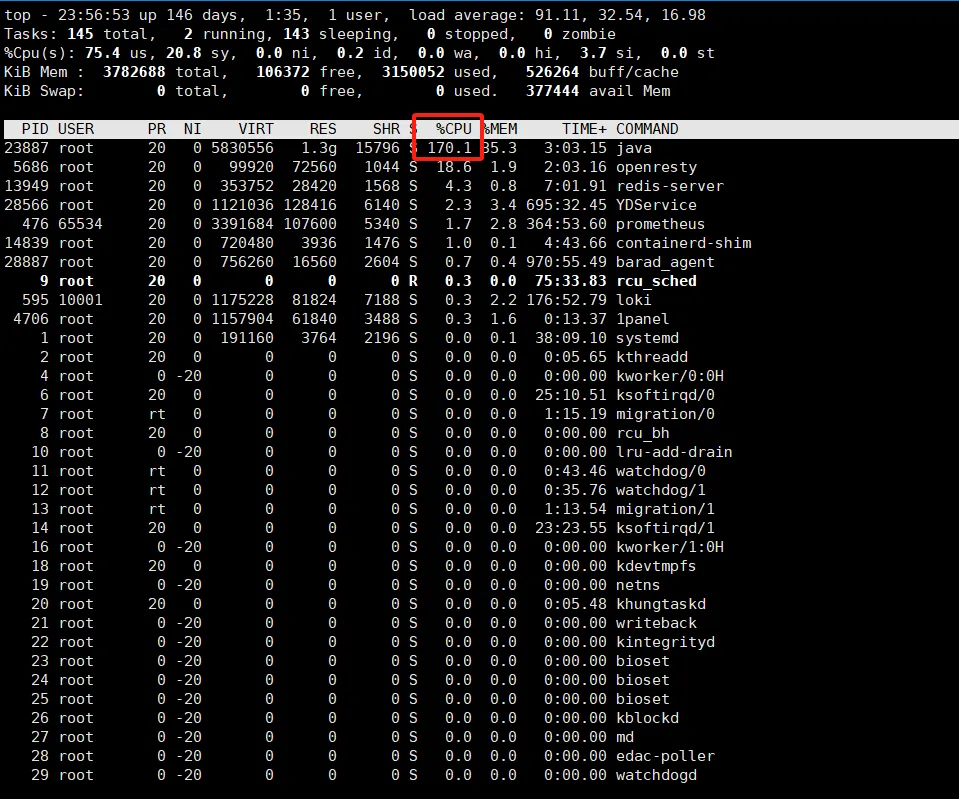Click the systemd process name
This screenshot has height=799, width=959.
pos(647,338)
